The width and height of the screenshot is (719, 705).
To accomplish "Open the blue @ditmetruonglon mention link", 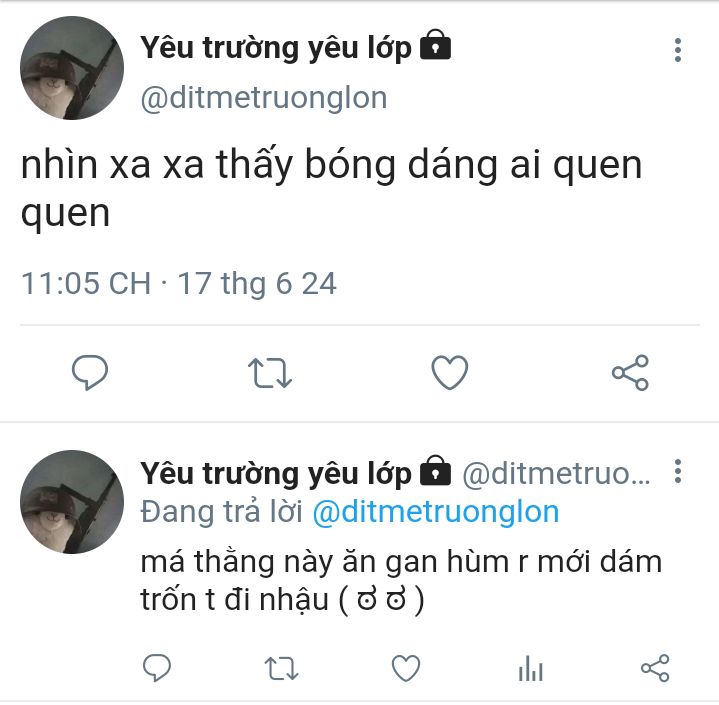I will click(436, 512).
